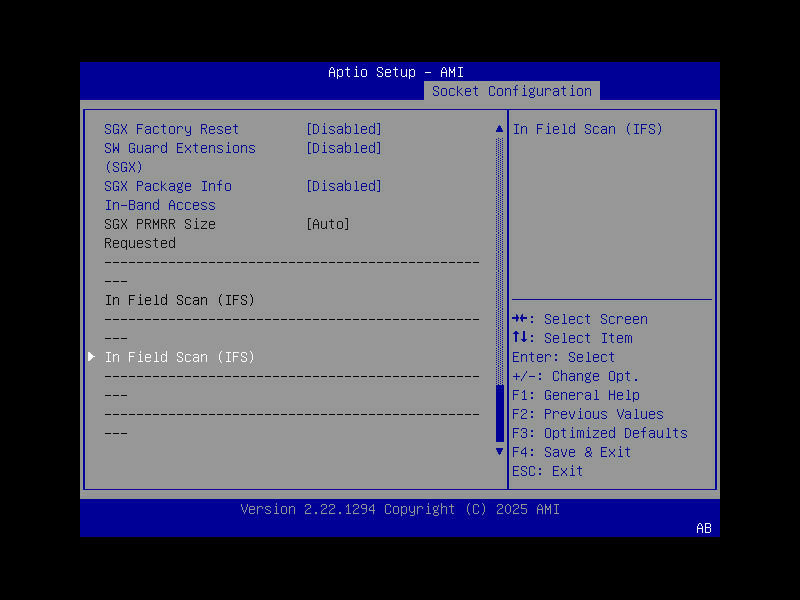The image size is (800, 600).
Task: Toggle SGX Package Info In-Band Access value
Action: point(343,186)
